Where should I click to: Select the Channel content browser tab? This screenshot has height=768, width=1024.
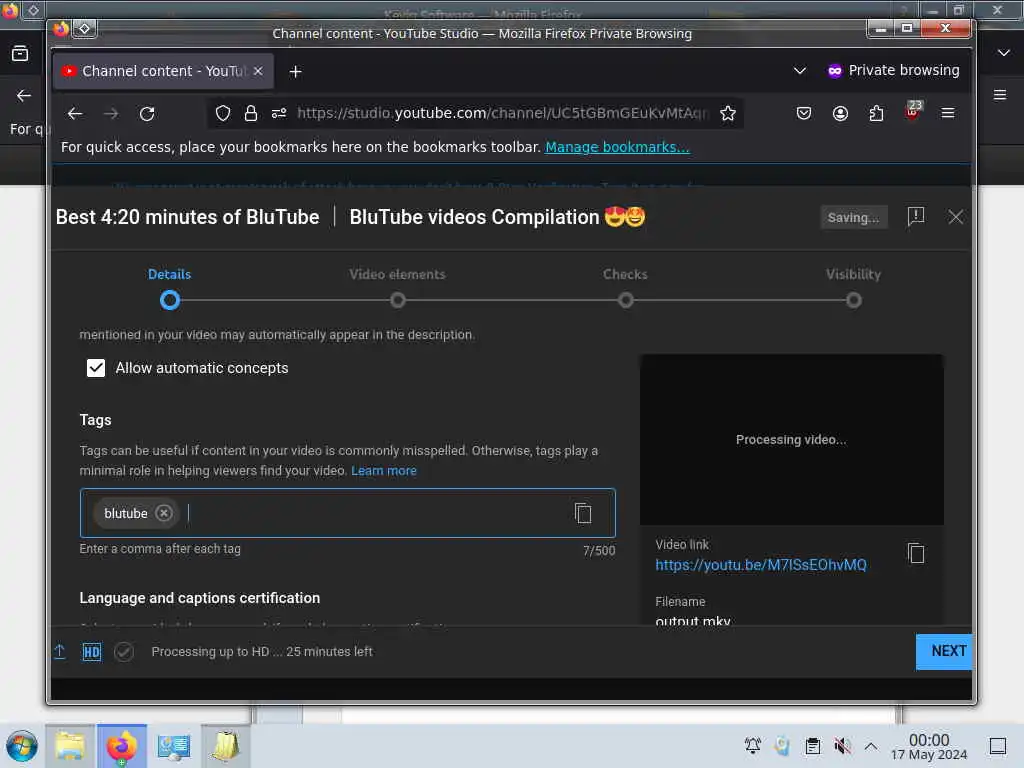click(x=163, y=71)
